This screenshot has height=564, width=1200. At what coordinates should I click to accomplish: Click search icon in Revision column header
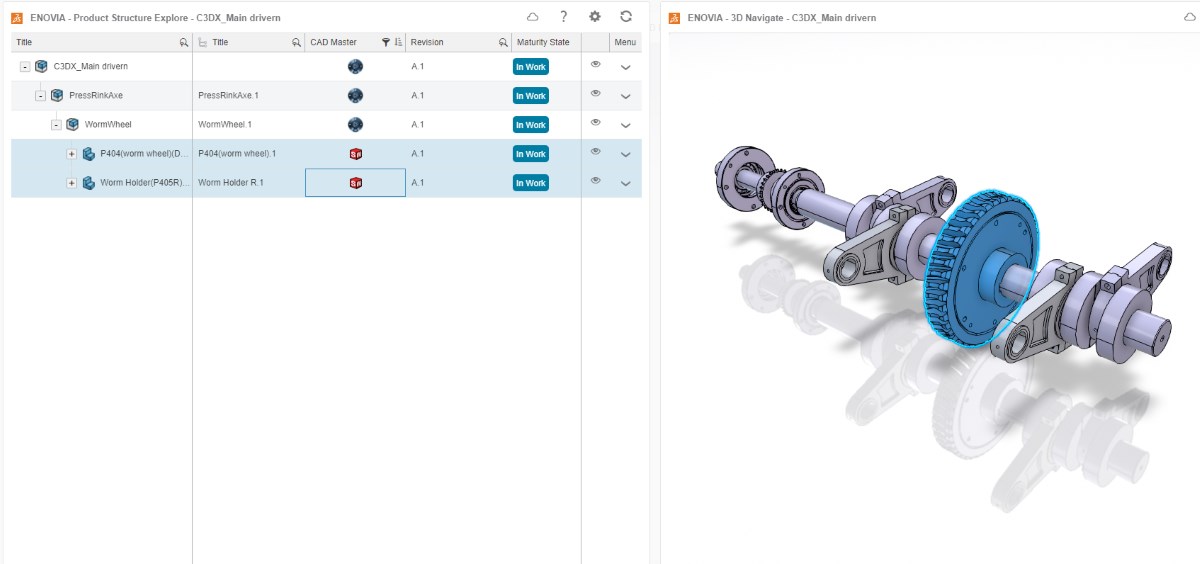[503, 42]
